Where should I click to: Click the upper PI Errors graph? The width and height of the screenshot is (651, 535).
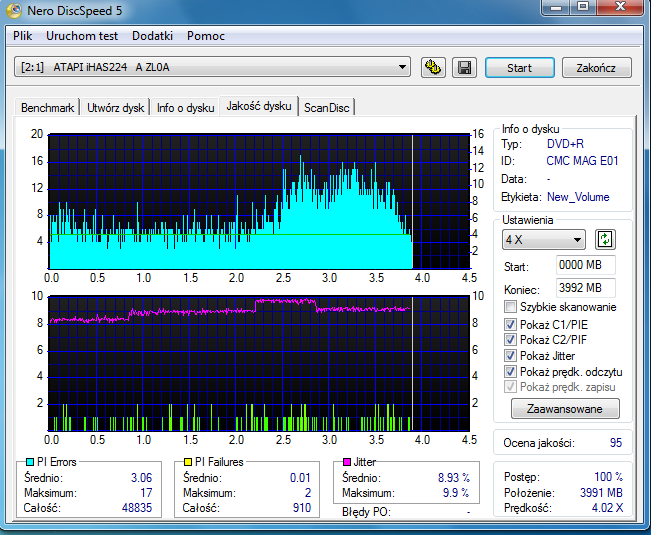259,201
